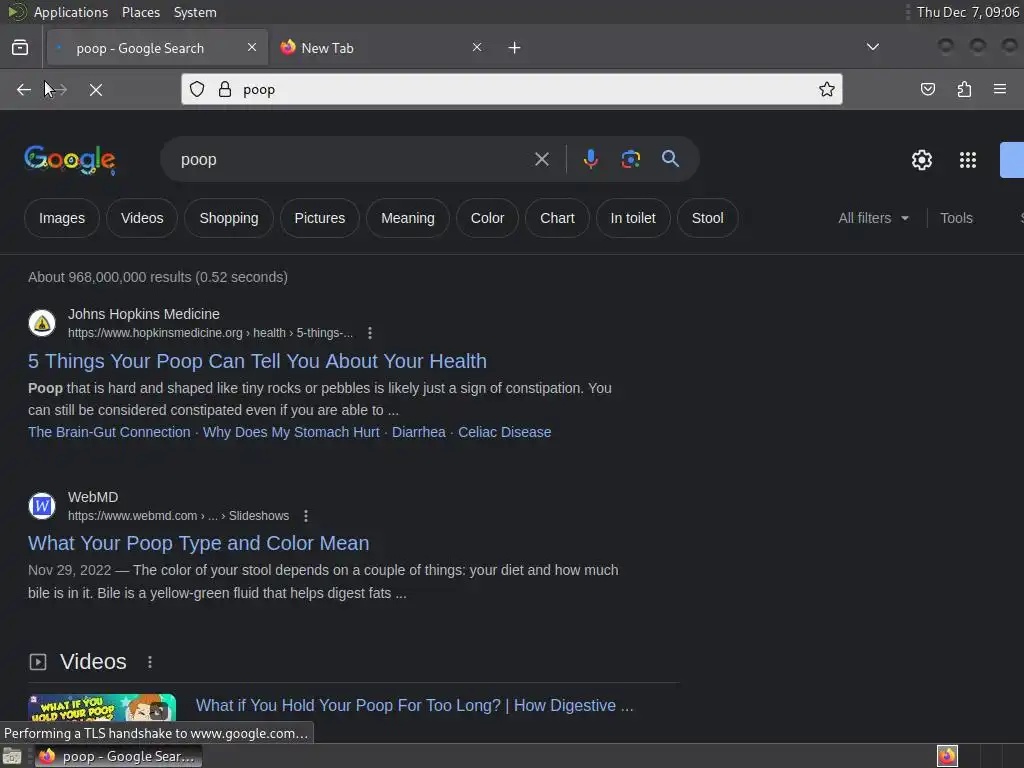Select the Chart filter chip
Image resolution: width=1024 pixels, height=768 pixels.
tap(557, 218)
